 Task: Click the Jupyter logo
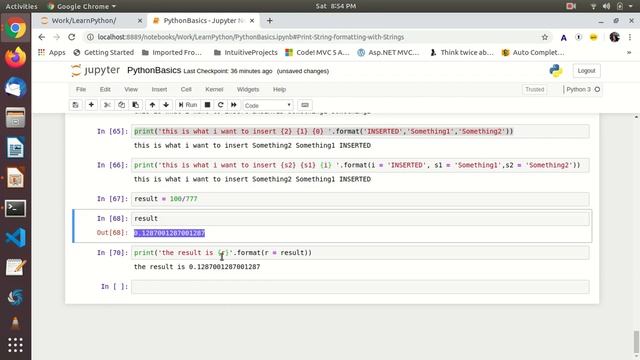click(96, 70)
